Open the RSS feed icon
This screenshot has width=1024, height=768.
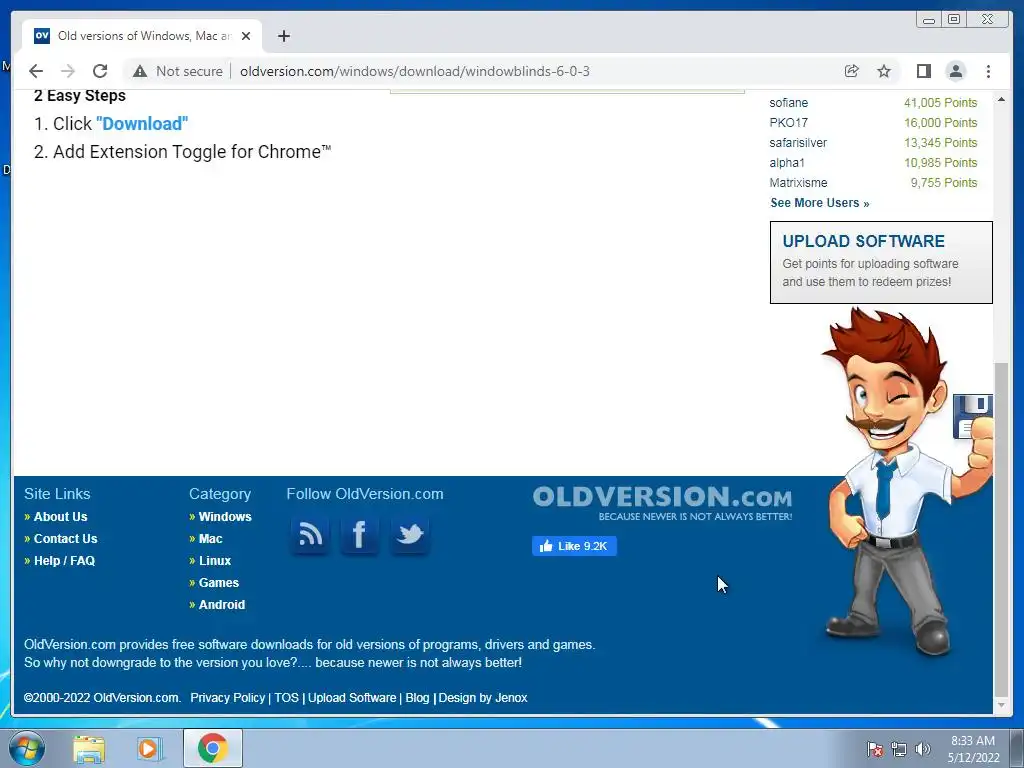click(x=310, y=535)
